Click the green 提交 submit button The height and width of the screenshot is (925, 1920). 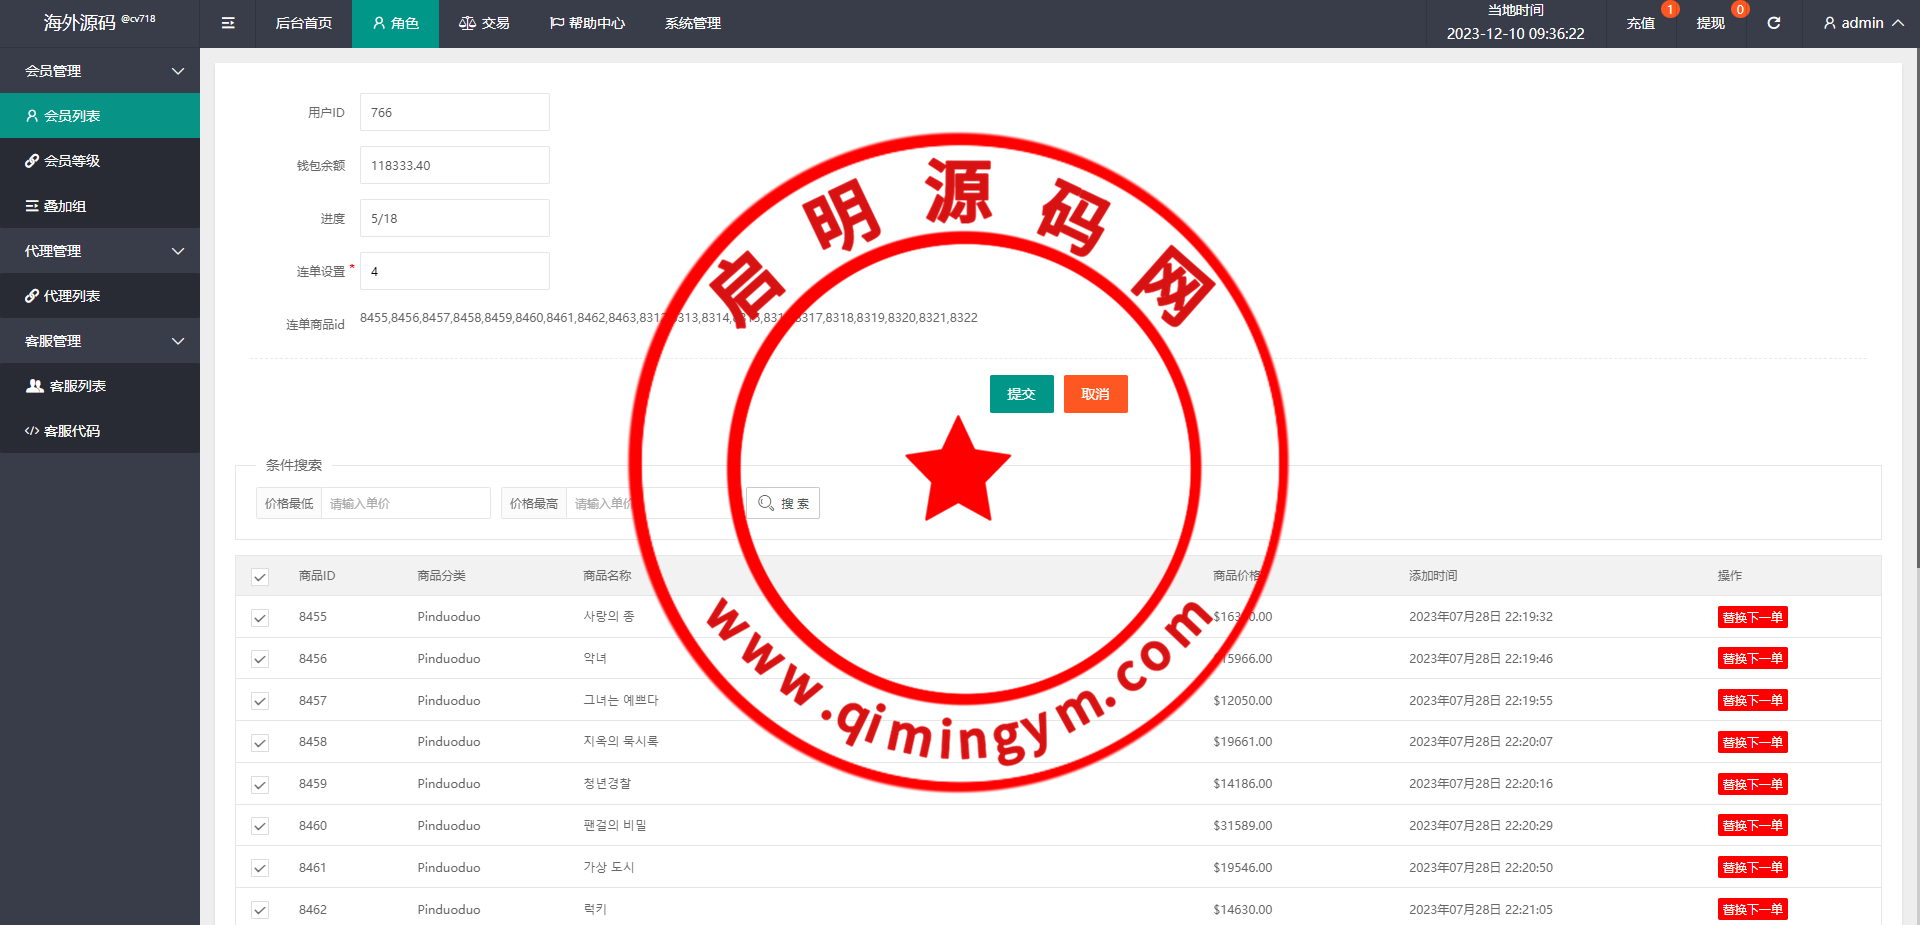click(1021, 394)
